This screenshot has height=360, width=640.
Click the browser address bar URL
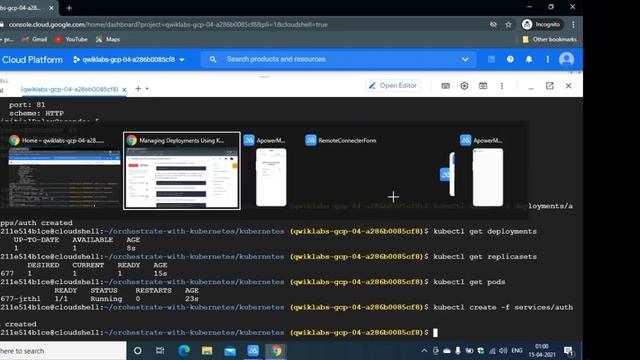[168, 24]
